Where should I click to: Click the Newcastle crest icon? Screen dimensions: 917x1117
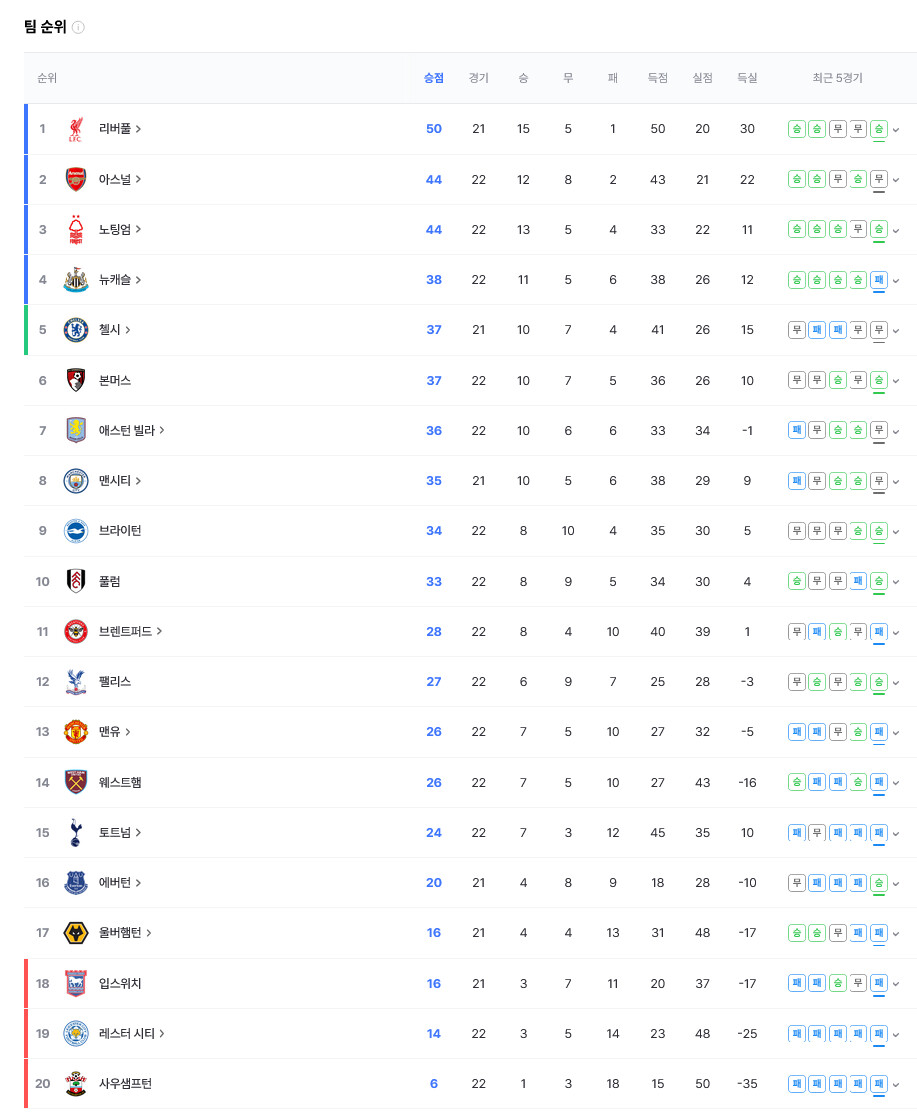[76, 280]
